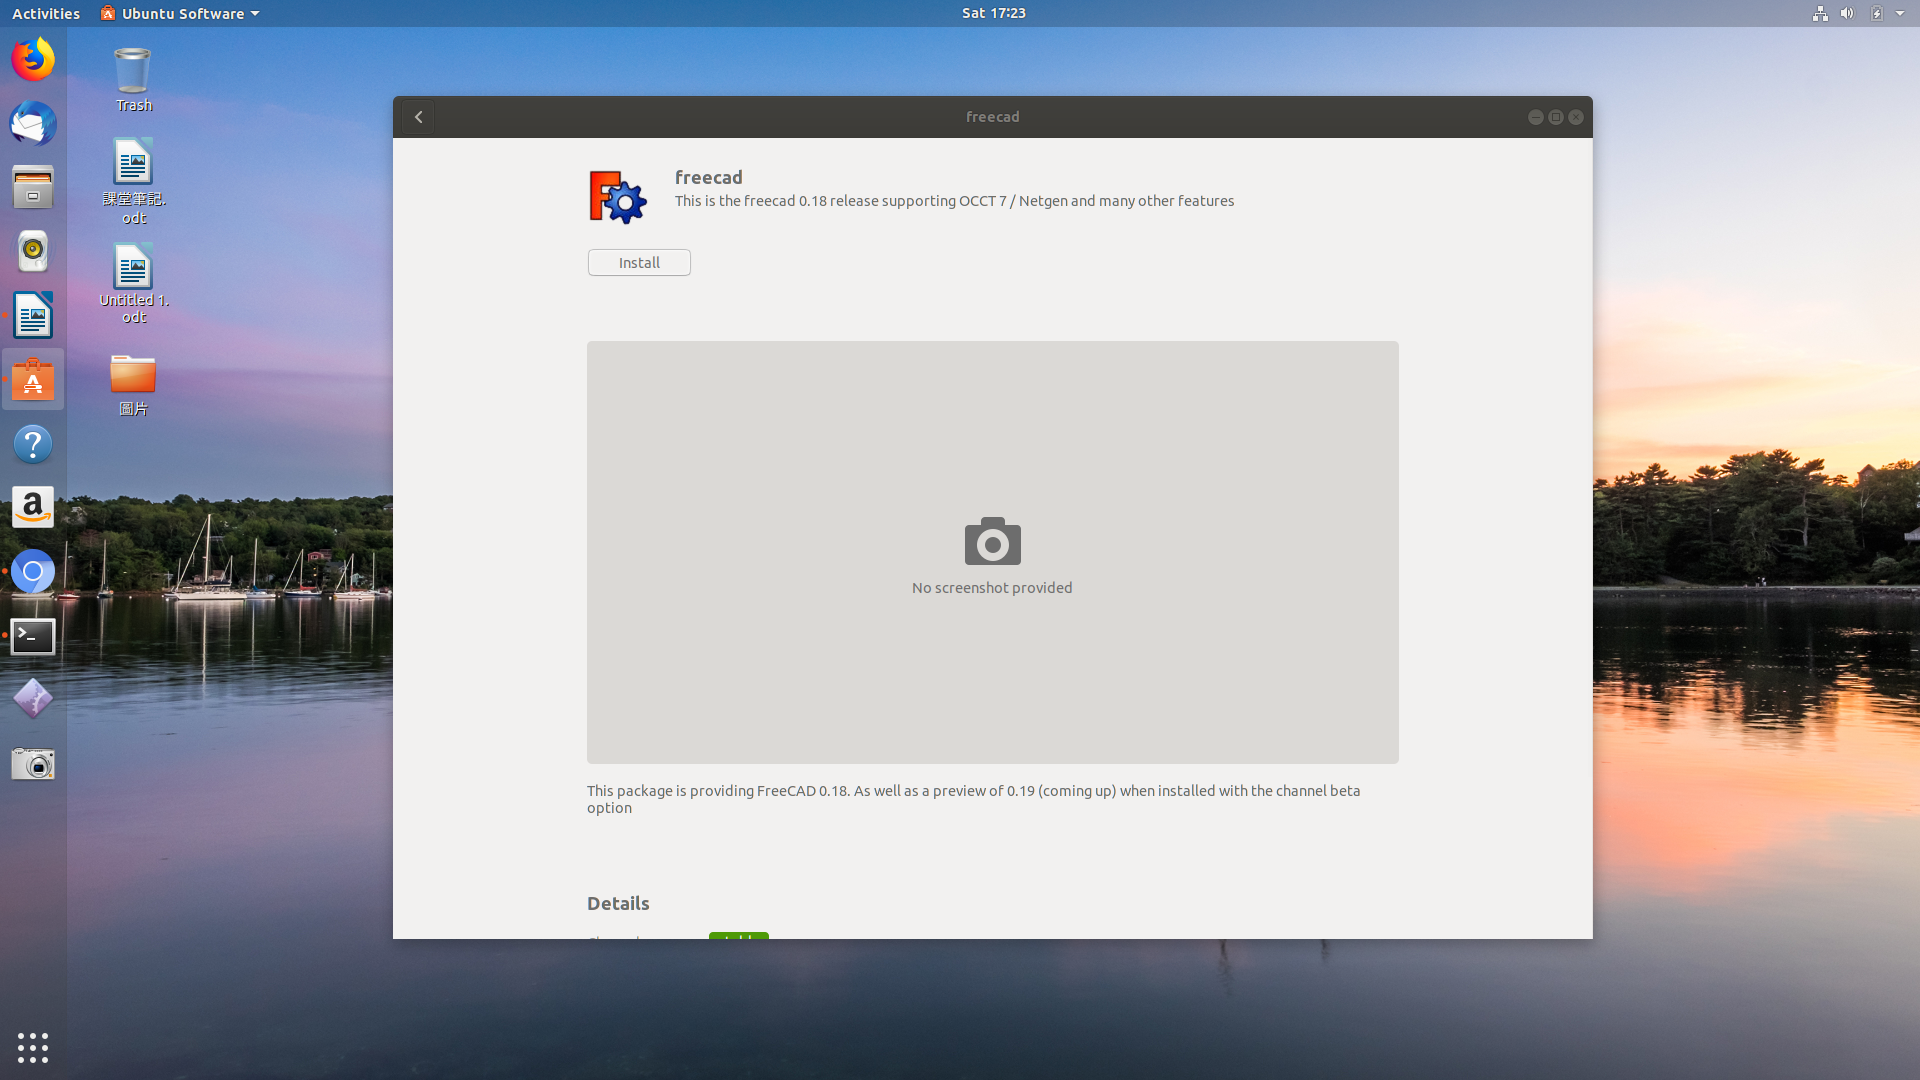Click the battery power indicator
The image size is (1920, 1080).
pos(1876,13)
